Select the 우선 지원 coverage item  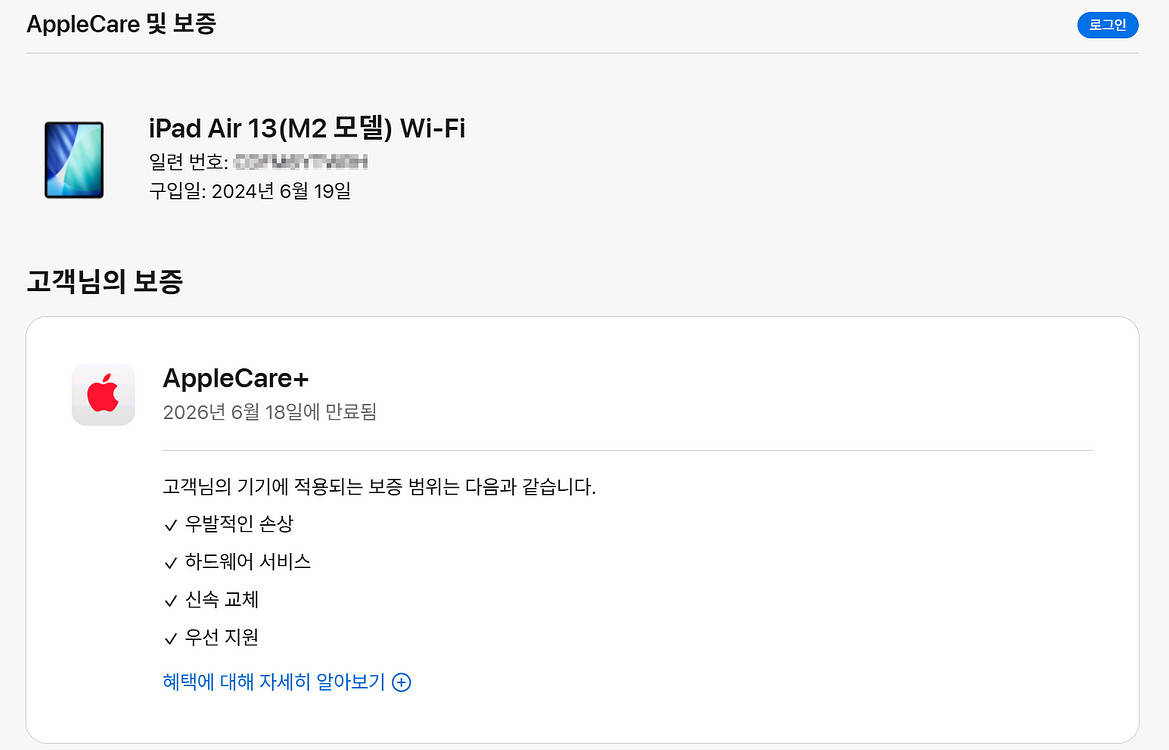[222, 637]
